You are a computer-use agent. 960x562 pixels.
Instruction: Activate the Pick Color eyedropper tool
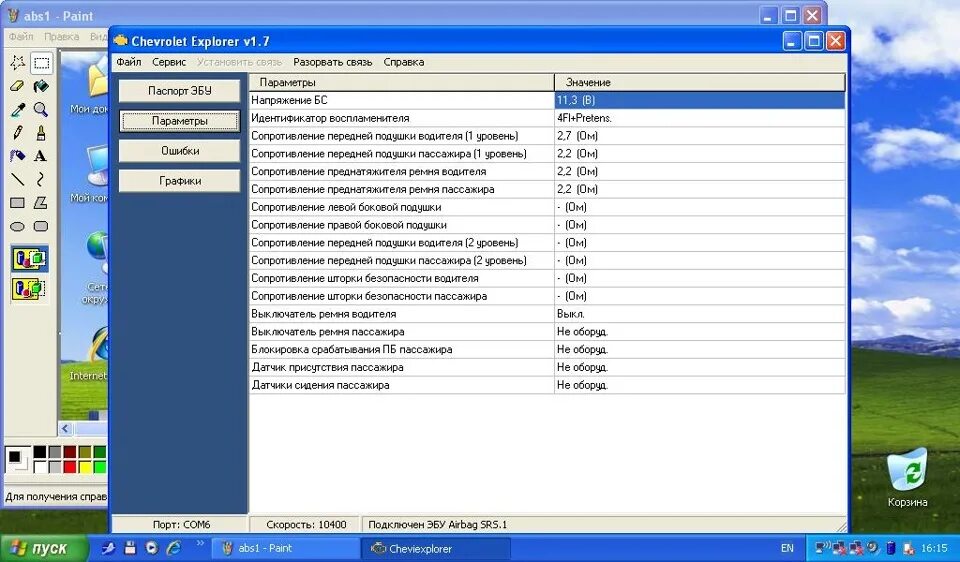(18, 110)
